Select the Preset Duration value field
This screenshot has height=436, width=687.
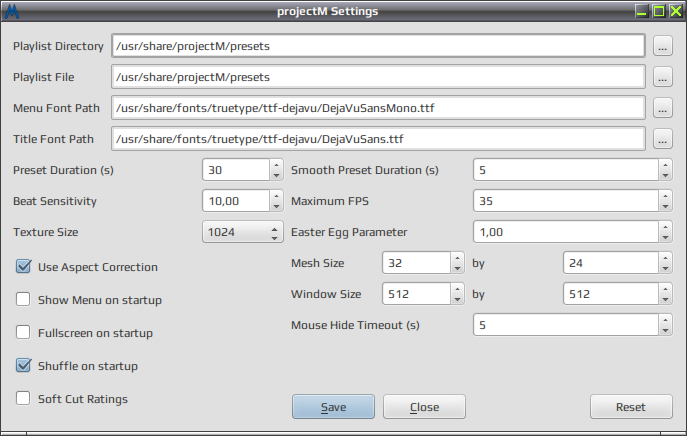(x=236, y=170)
